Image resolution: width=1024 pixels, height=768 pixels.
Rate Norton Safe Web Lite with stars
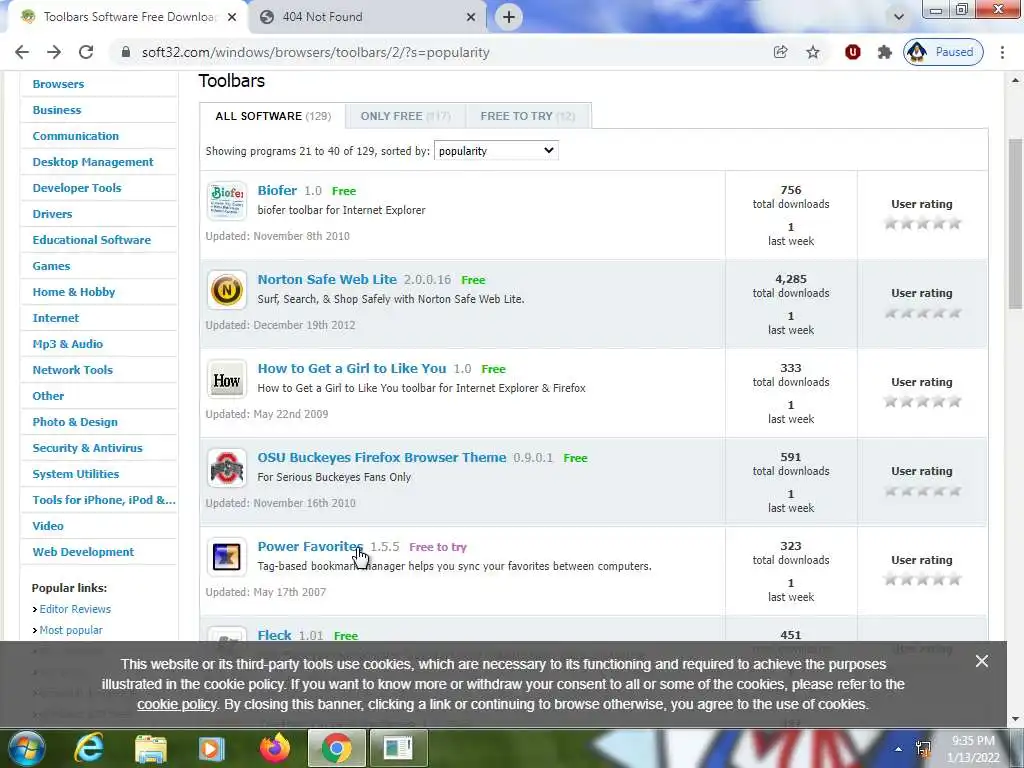[x=922, y=313]
